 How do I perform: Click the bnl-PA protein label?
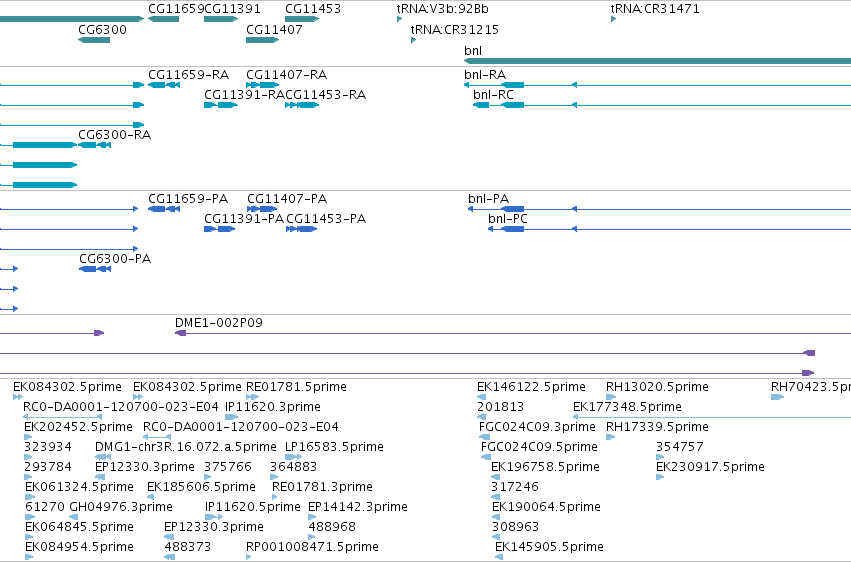pos(488,199)
